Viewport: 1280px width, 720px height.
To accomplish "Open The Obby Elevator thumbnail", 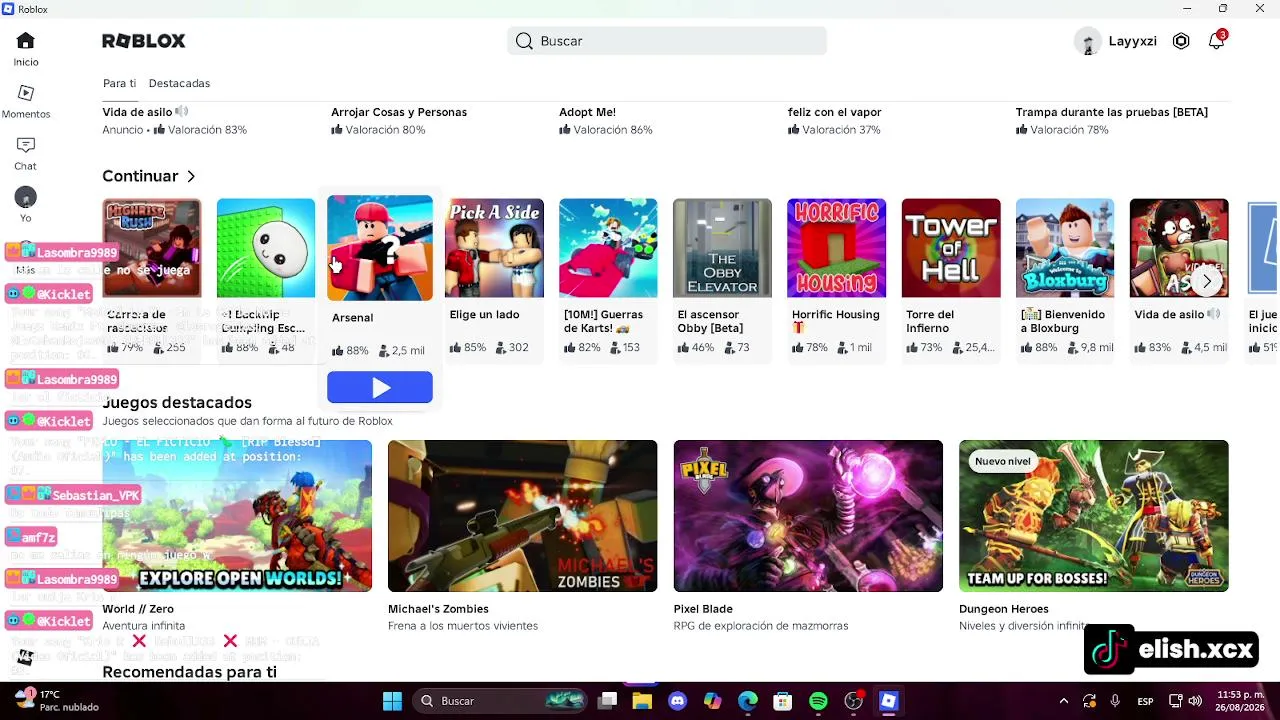I will pos(722,248).
